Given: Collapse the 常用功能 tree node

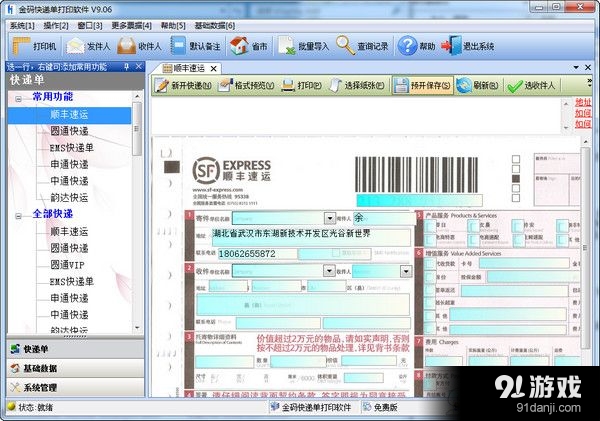Looking at the screenshot, I should click(18, 99).
